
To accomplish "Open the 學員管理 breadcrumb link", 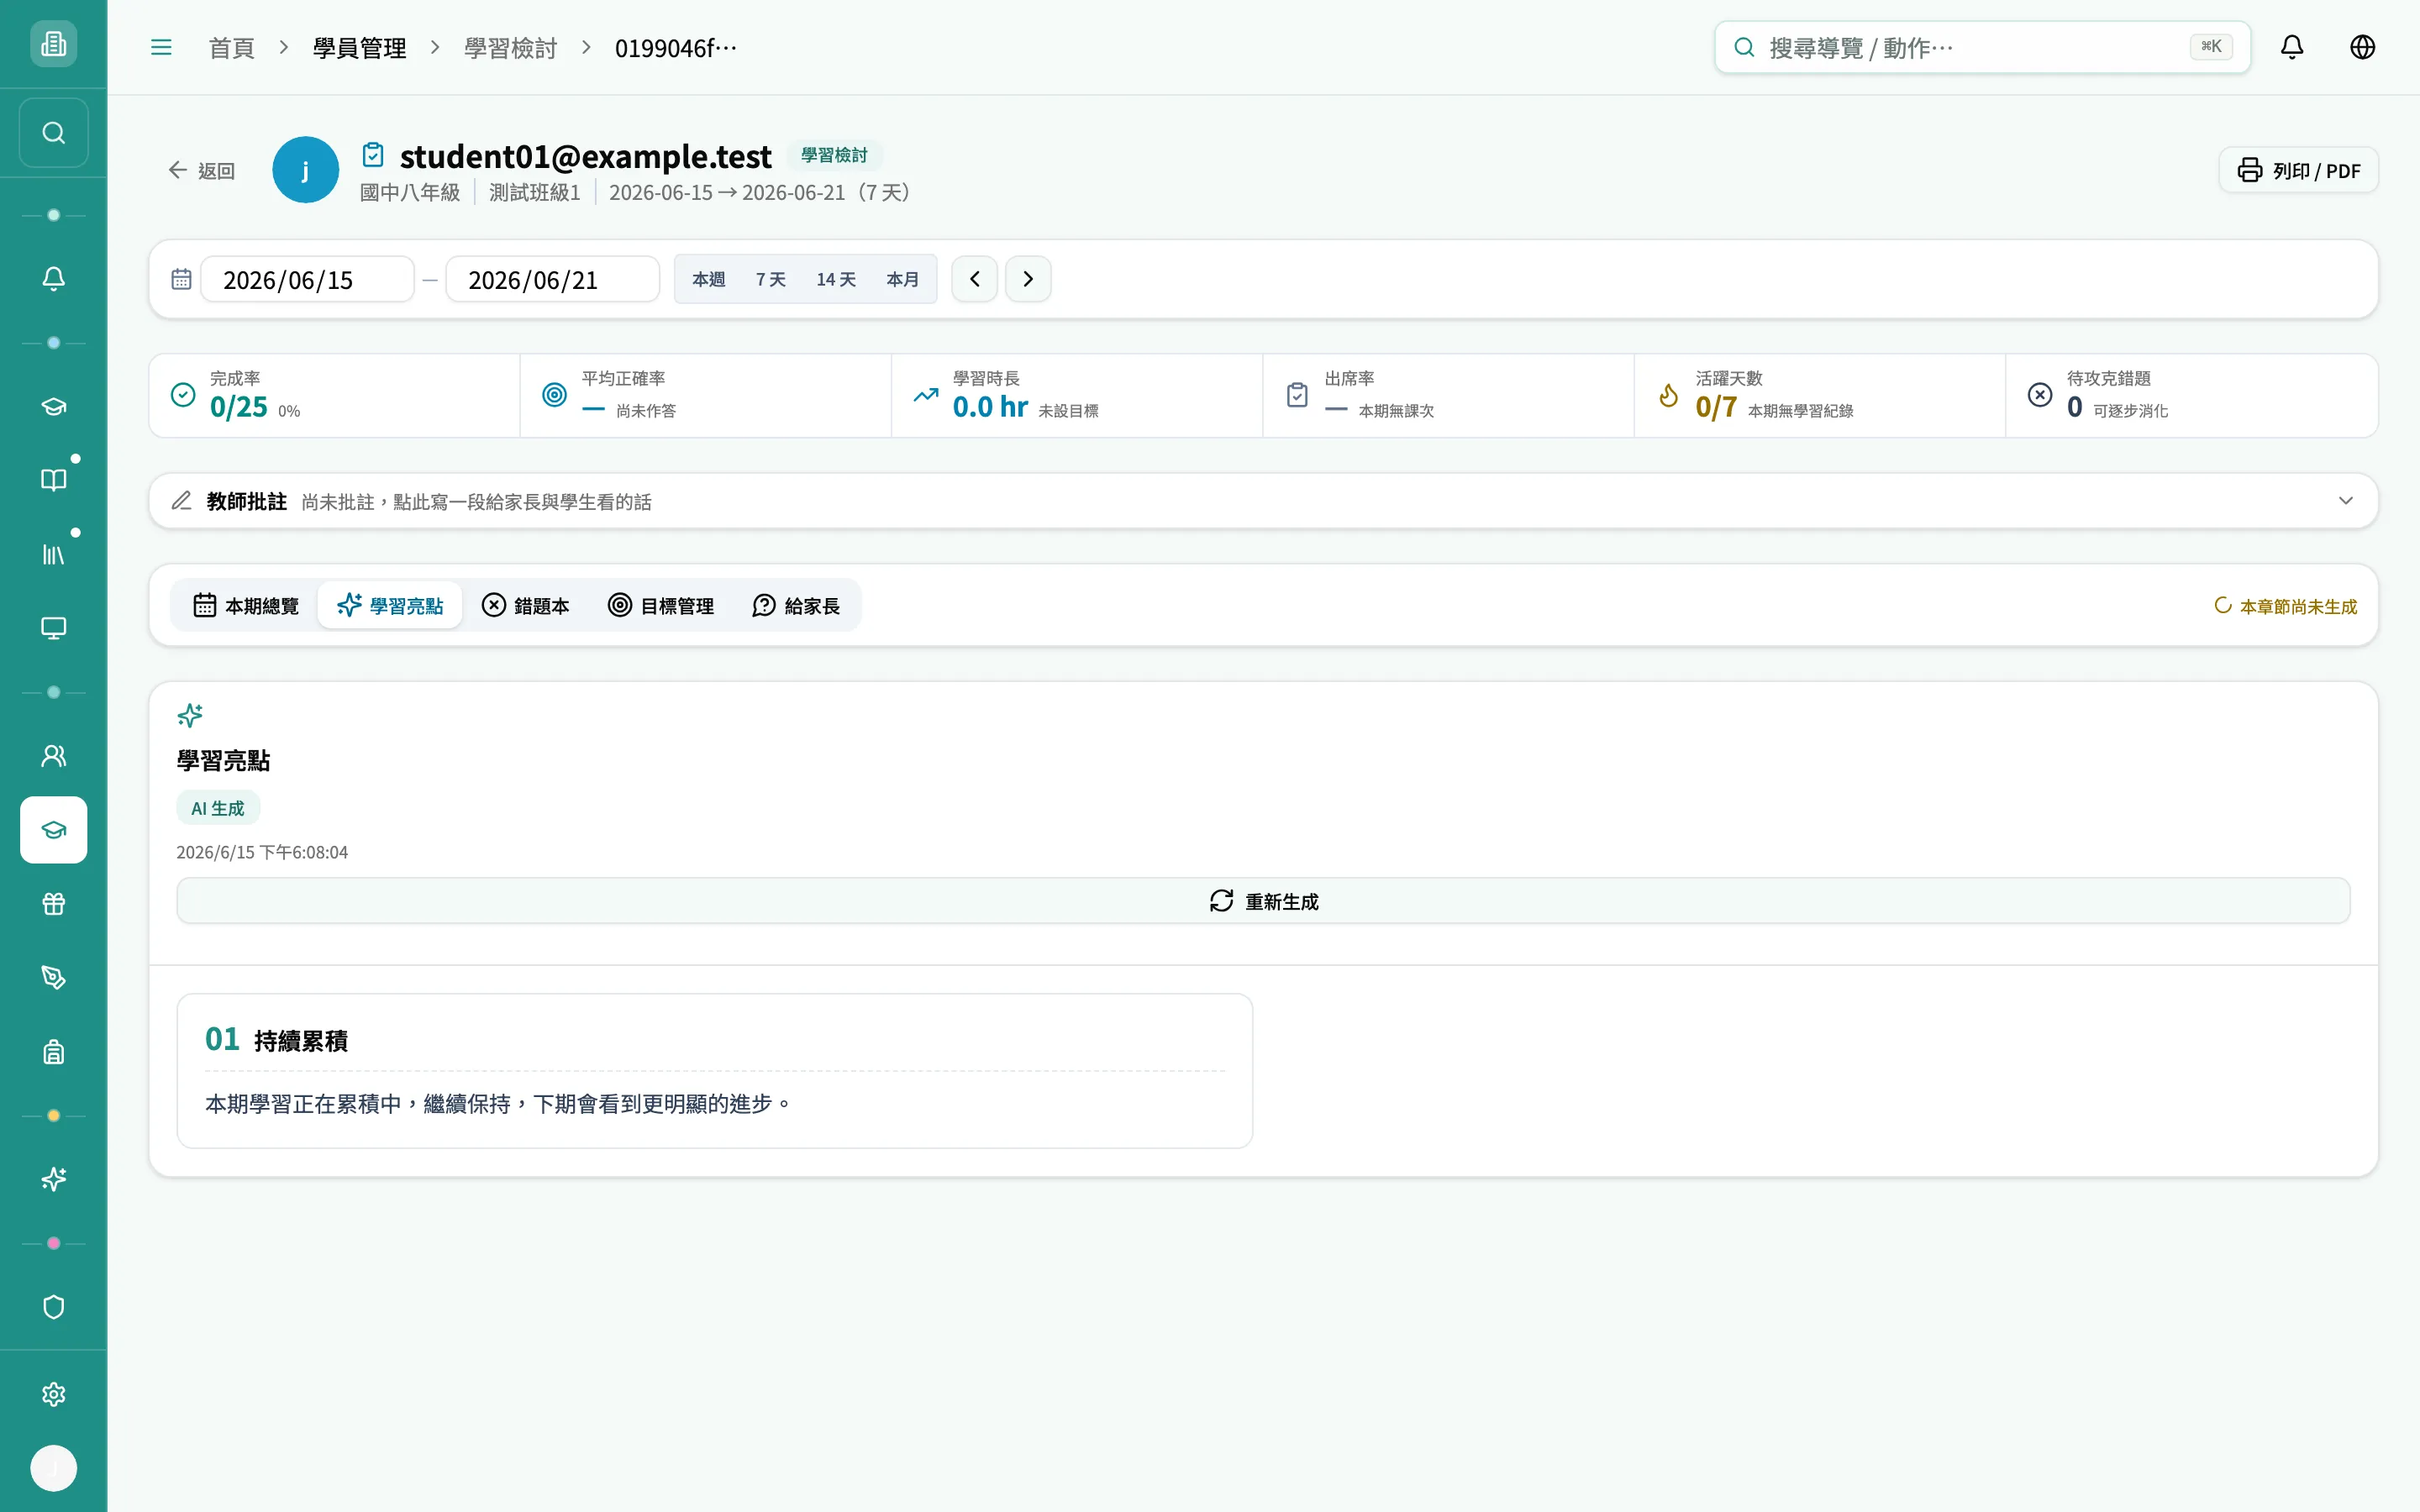I will (359, 48).
